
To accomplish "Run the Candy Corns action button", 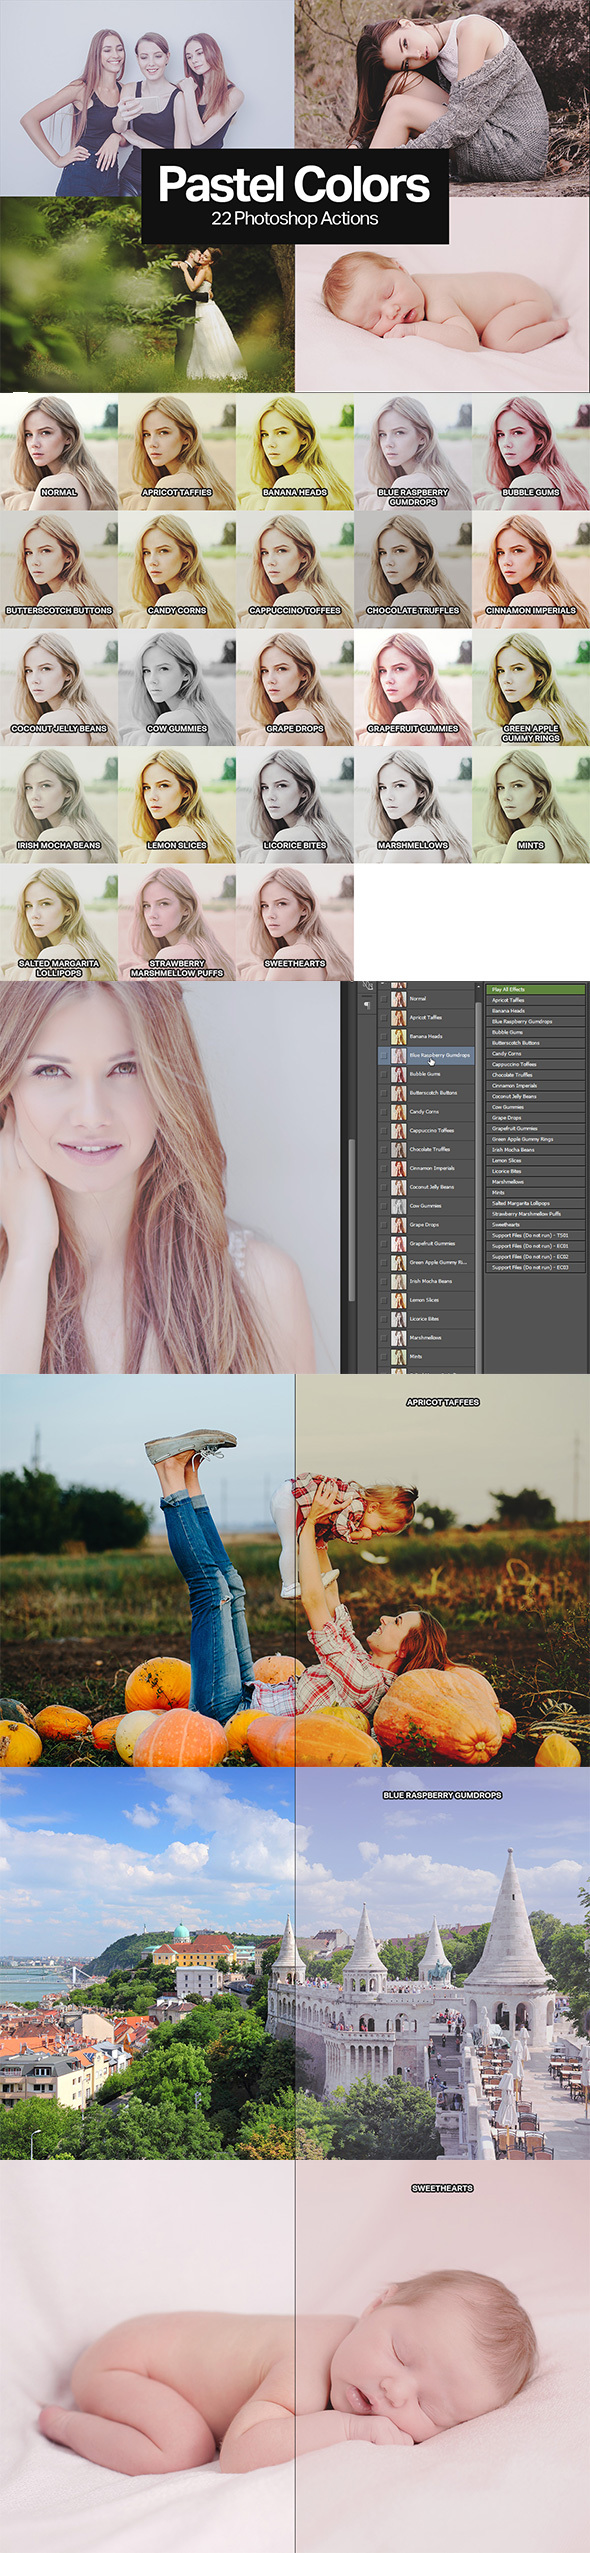I will coord(536,1053).
